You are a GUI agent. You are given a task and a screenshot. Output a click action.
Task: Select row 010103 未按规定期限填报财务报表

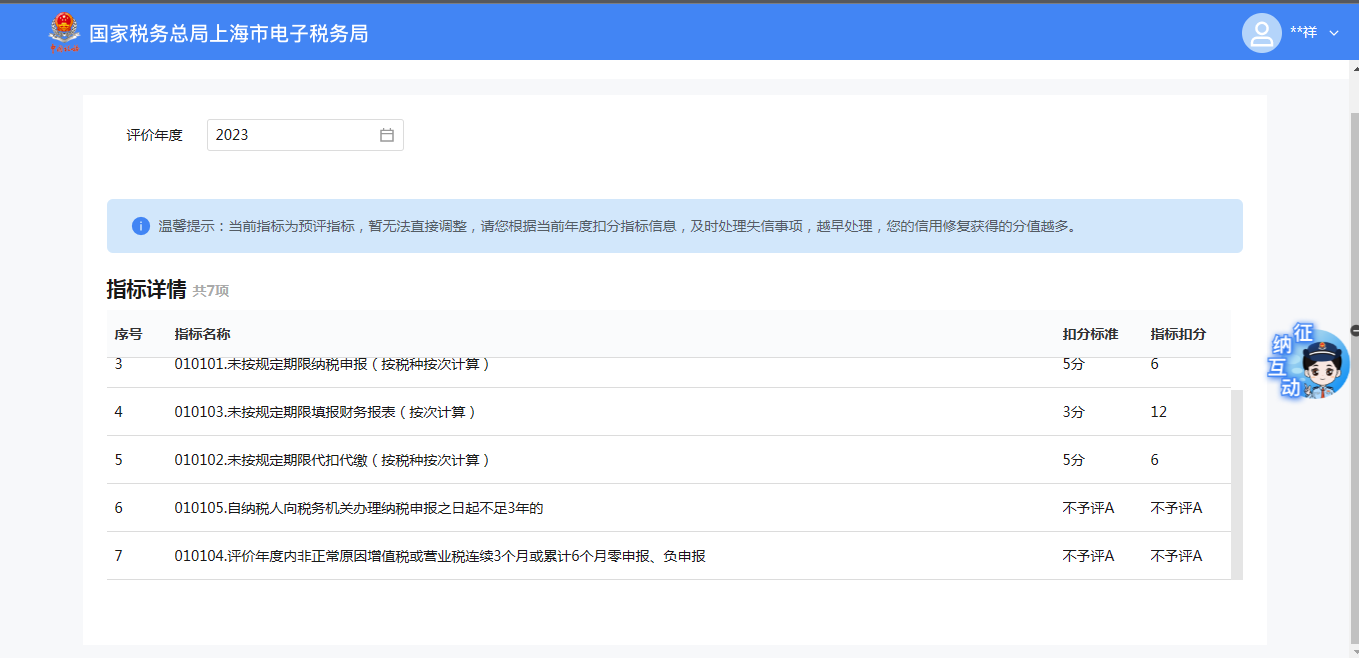coord(325,412)
